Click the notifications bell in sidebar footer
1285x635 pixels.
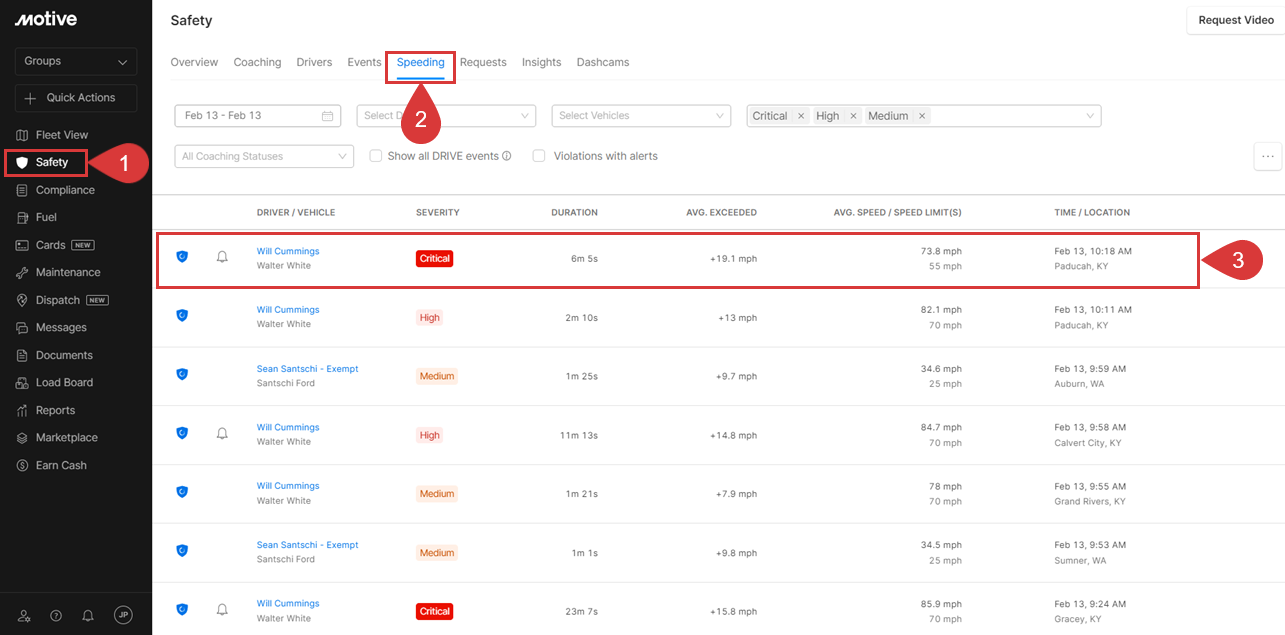click(x=88, y=616)
